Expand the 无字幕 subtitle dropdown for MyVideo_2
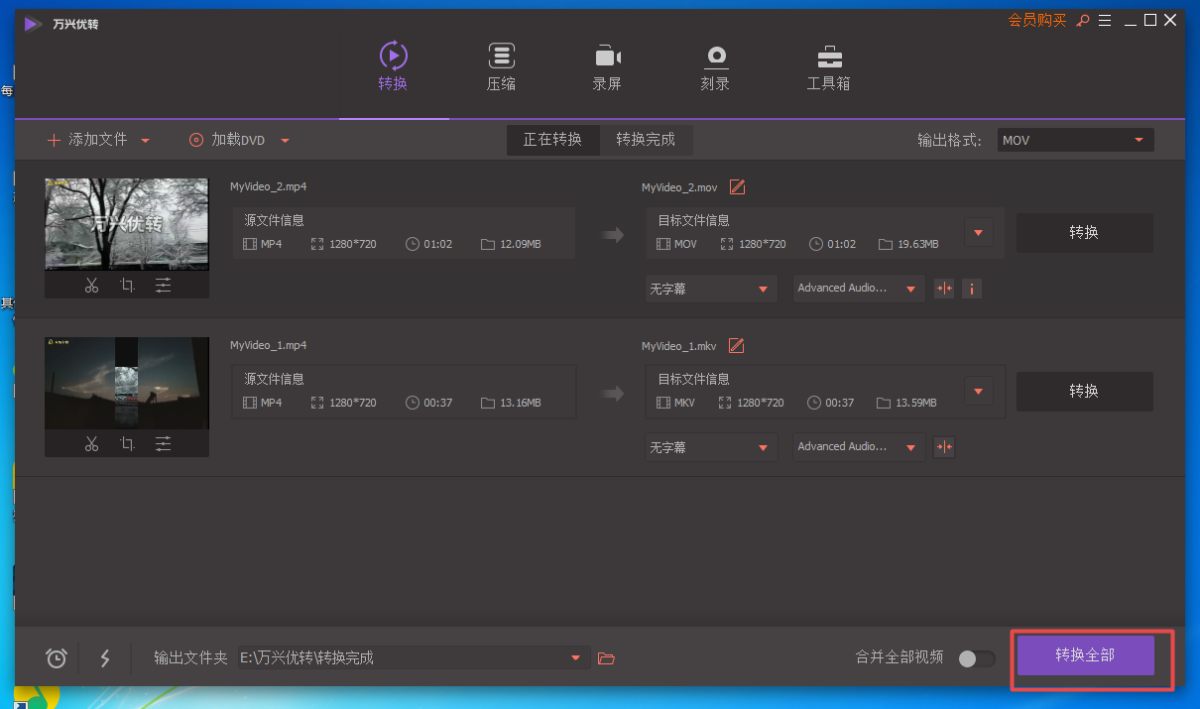1200x709 pixels. click(x=711, y=289)
